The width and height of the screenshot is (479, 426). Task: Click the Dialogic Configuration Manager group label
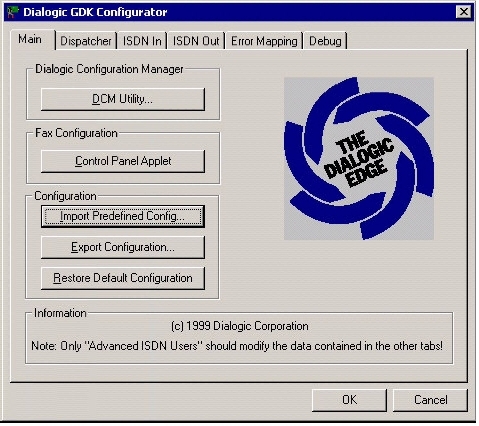click(109, 69)
